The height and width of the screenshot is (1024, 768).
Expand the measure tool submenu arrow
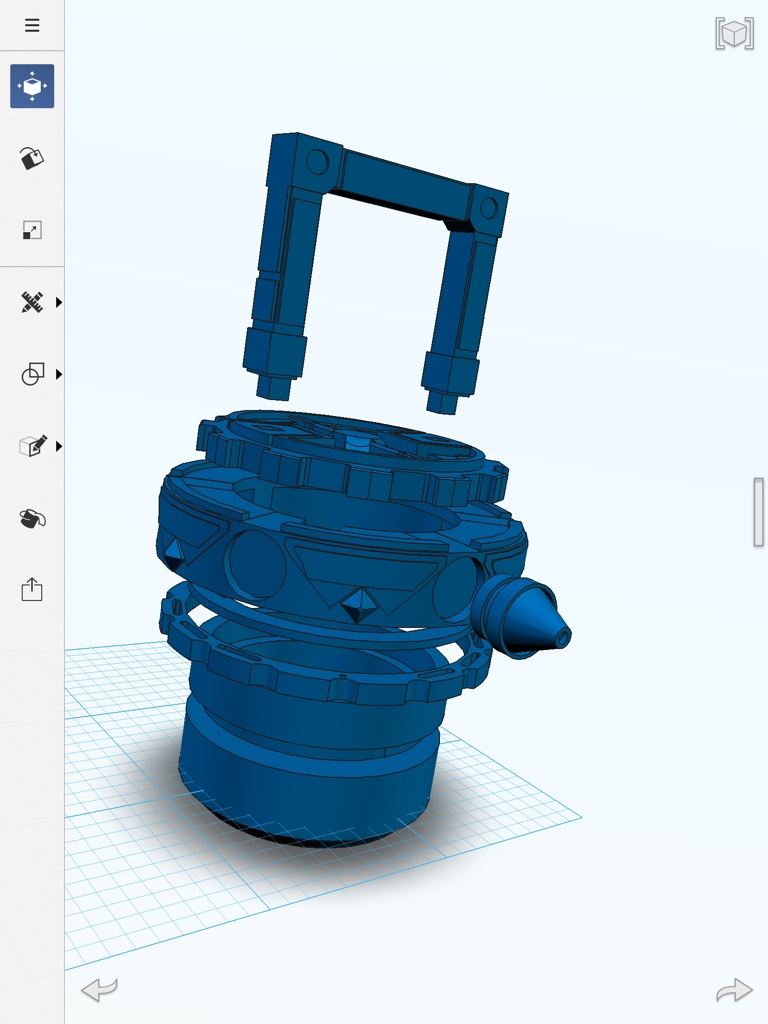[59, 302]
